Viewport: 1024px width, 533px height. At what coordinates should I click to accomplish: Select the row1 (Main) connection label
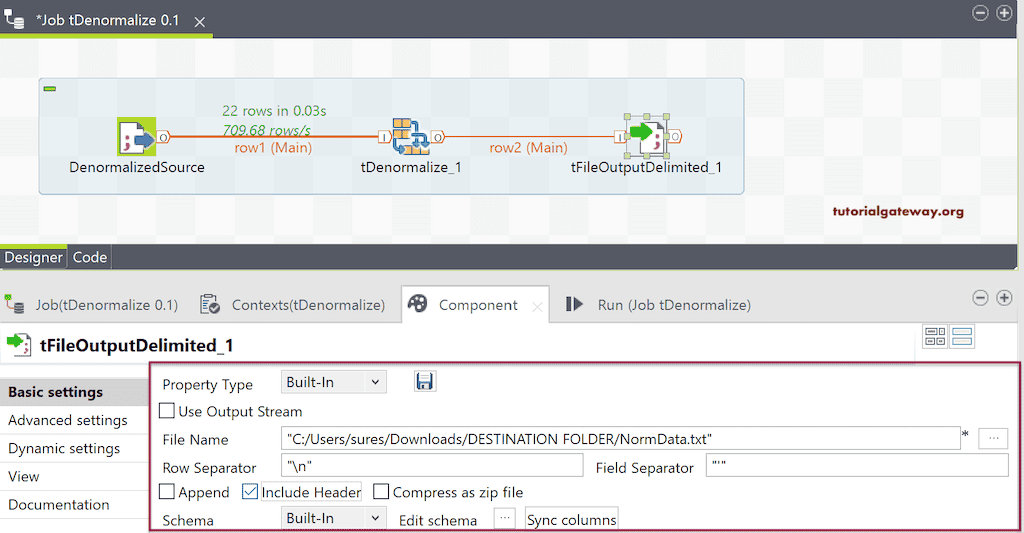click(274, 148)
